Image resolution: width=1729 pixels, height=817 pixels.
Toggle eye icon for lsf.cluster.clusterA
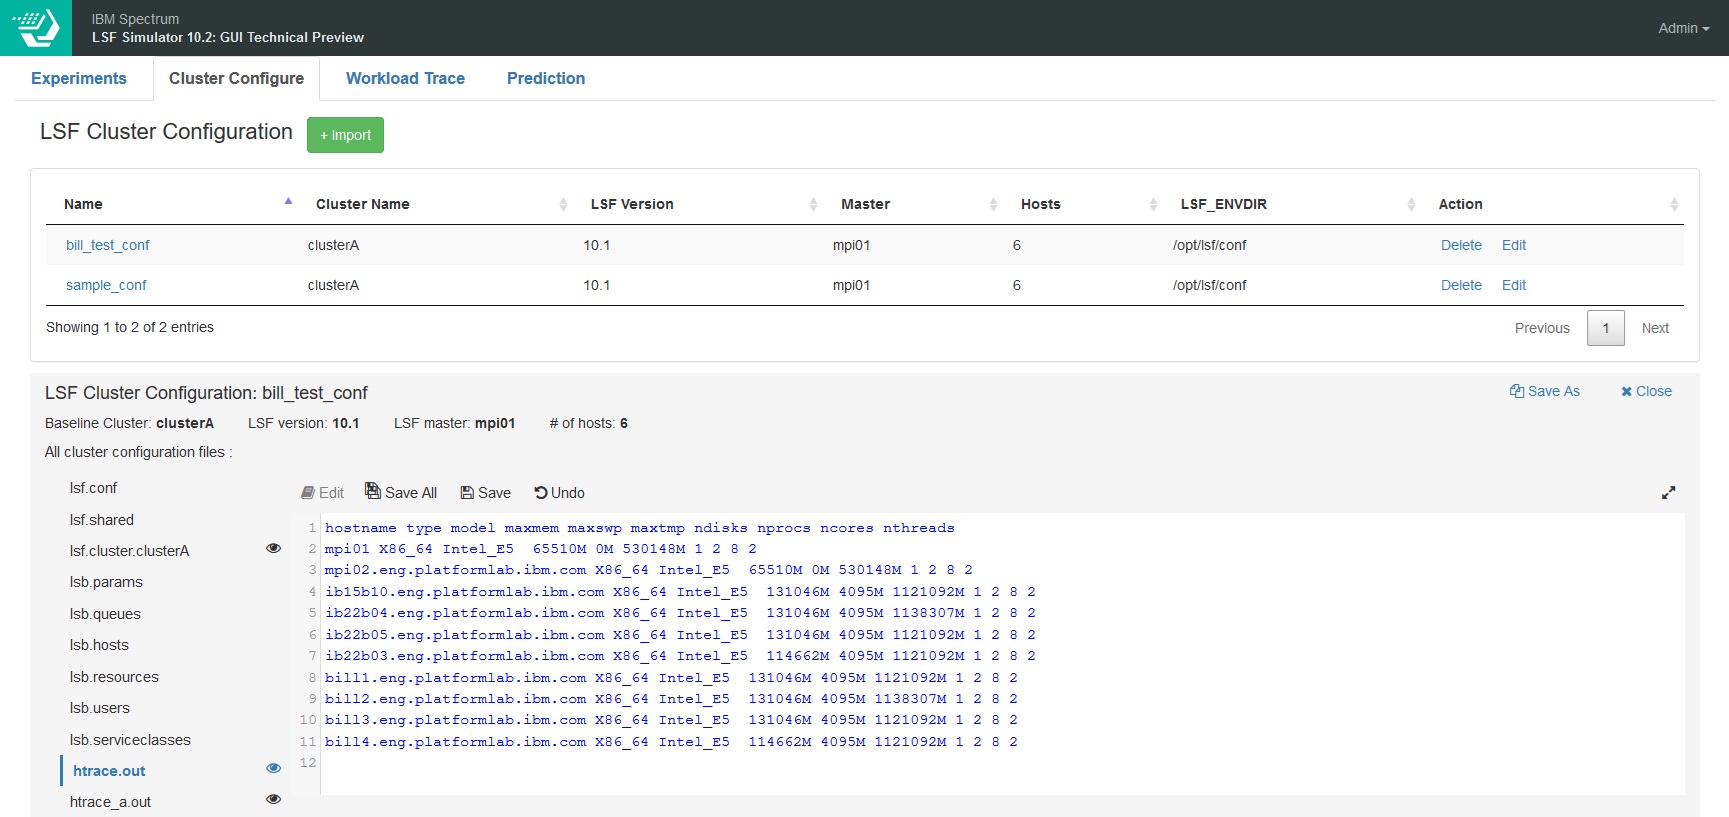pyautogui.click(x=273, y=548)
